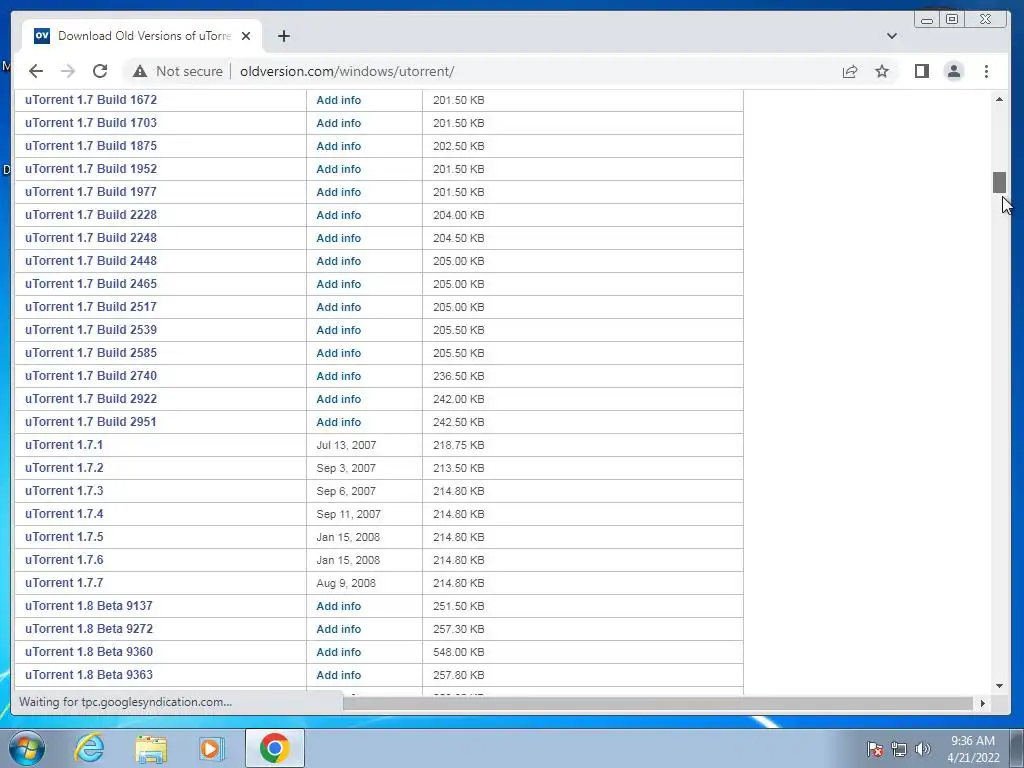1024x768 pixels.
Task: Open uTorrent 1.7 Build 2448
Action: (x=91, y=261)
